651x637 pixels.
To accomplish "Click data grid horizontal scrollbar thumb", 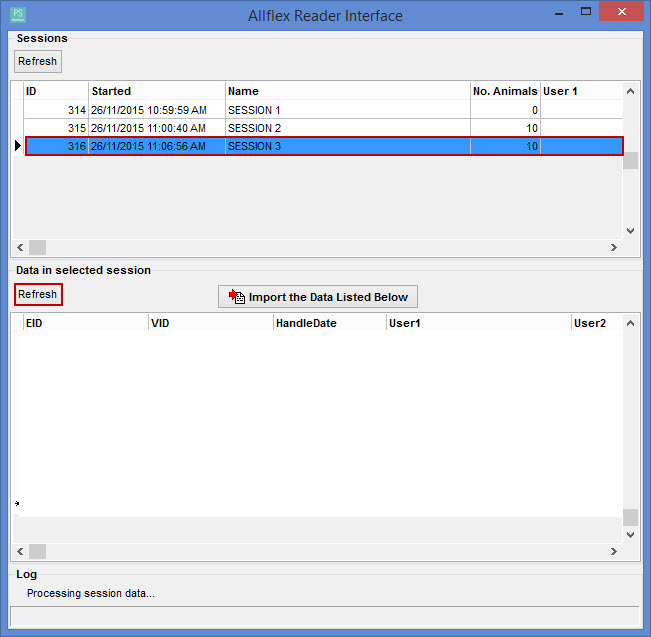I will [37, 551].
